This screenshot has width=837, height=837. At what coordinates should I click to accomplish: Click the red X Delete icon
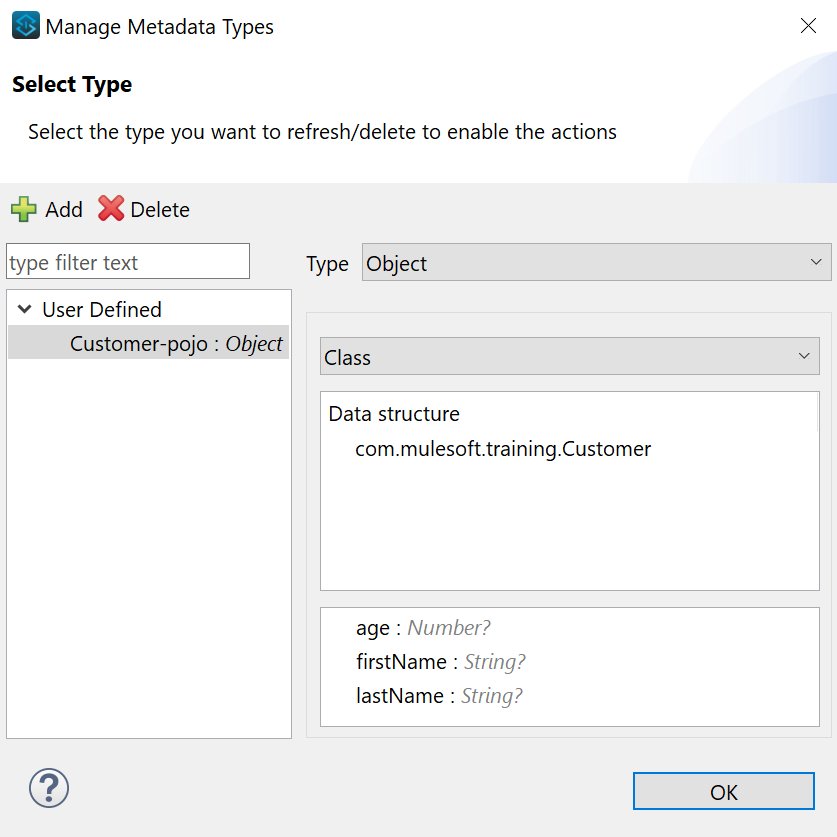[111, 209]
